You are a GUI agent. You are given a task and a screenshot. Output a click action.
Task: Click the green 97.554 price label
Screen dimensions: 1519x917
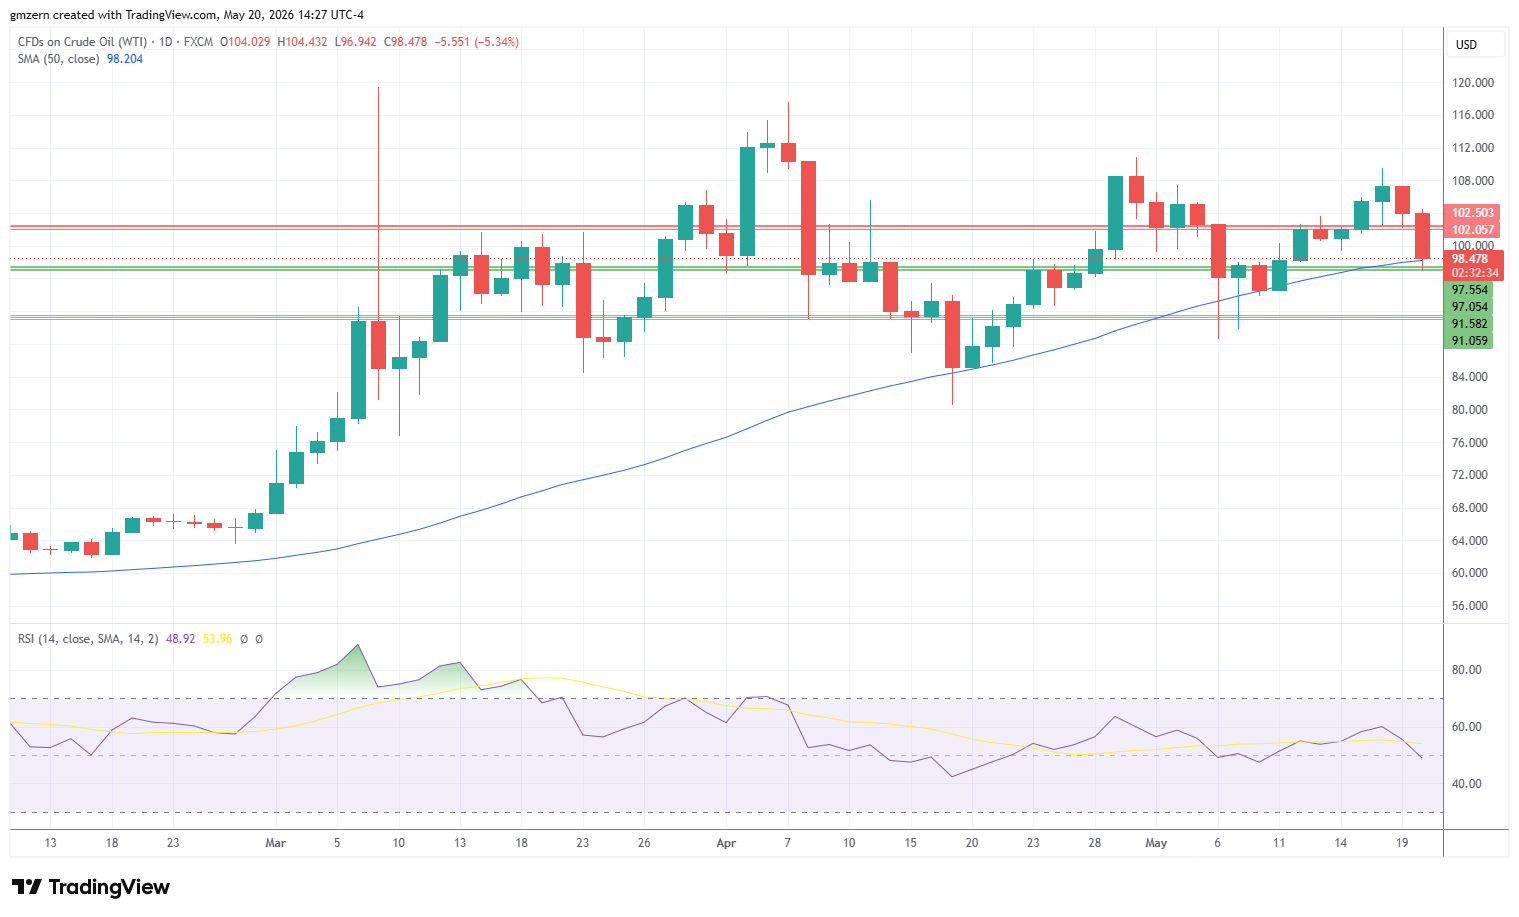coord(1470,290)
